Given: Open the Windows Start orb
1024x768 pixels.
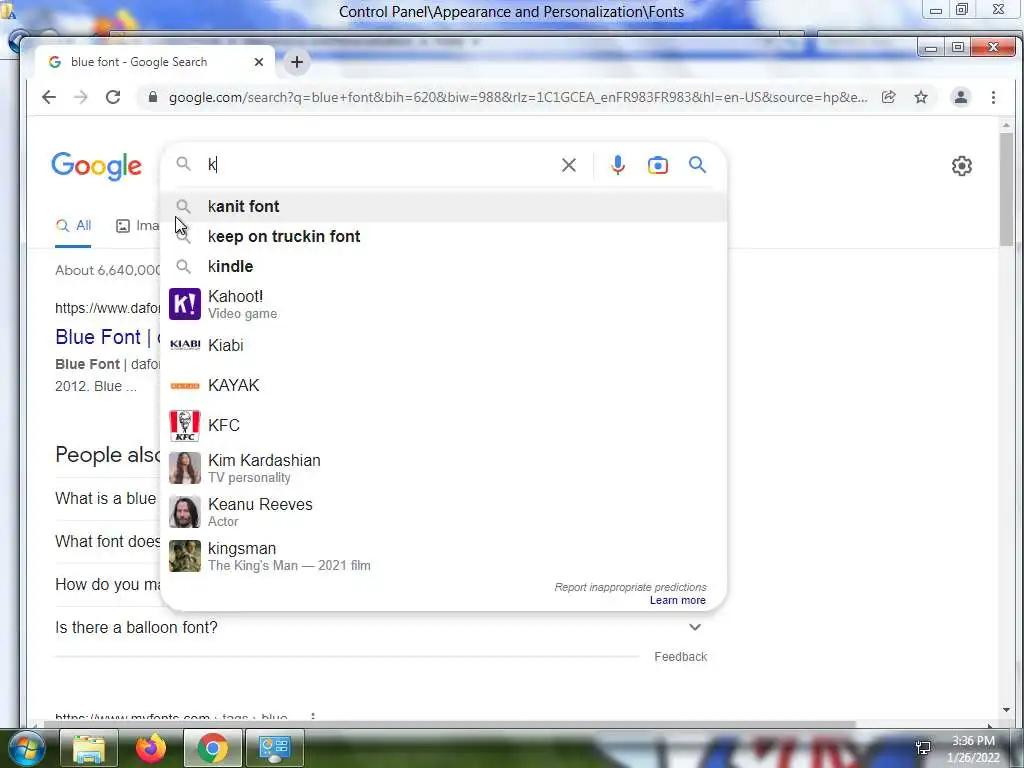Looking at the screenshot, I should [25, 748].
